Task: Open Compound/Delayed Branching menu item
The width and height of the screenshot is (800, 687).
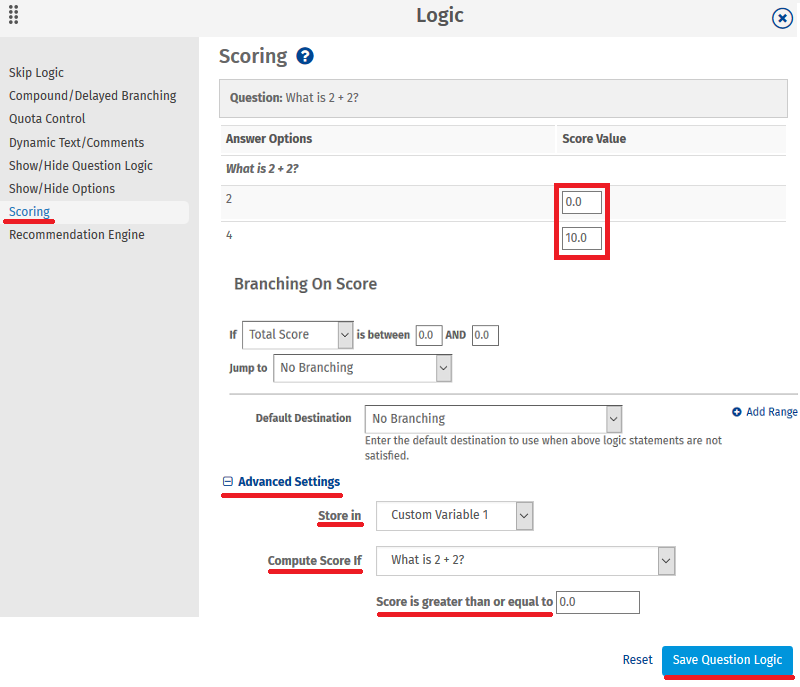Action: [92, 96]
